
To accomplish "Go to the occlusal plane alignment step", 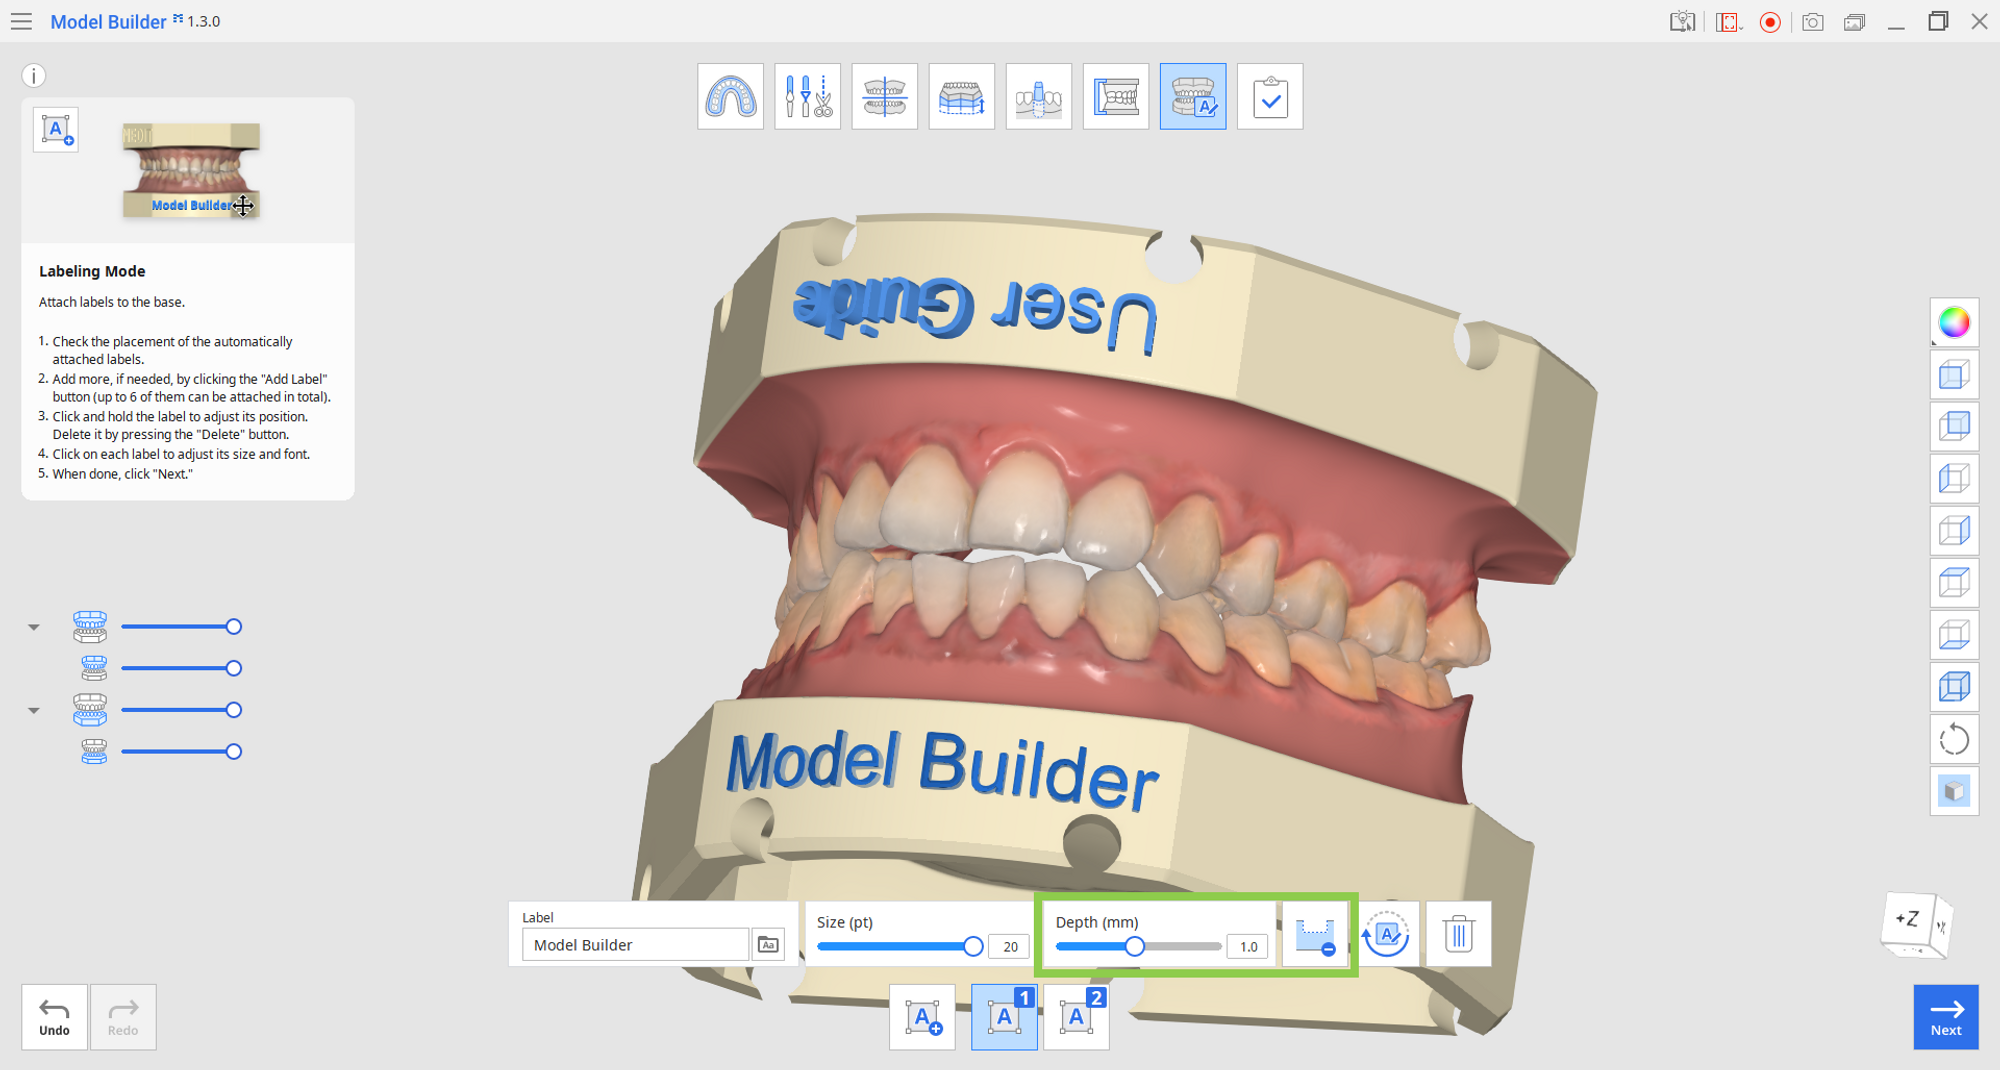I will (x=884, y=96).
